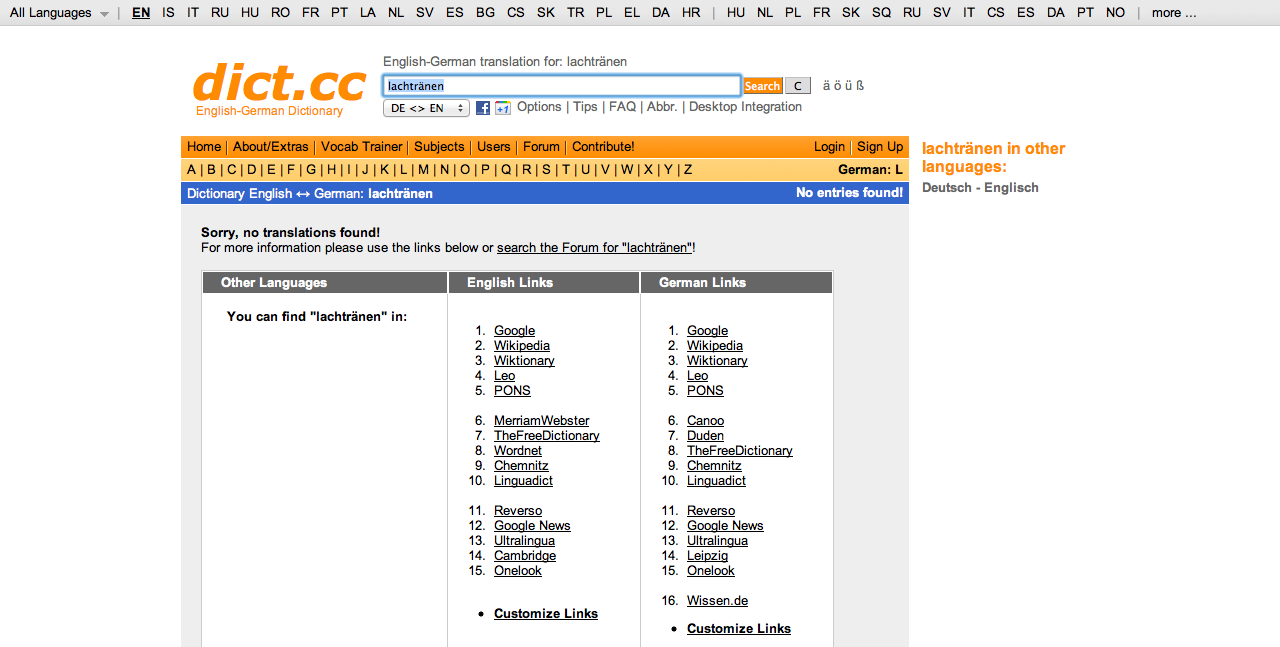
Task: Click the lachtränen search input field
Action: (562, 86)
